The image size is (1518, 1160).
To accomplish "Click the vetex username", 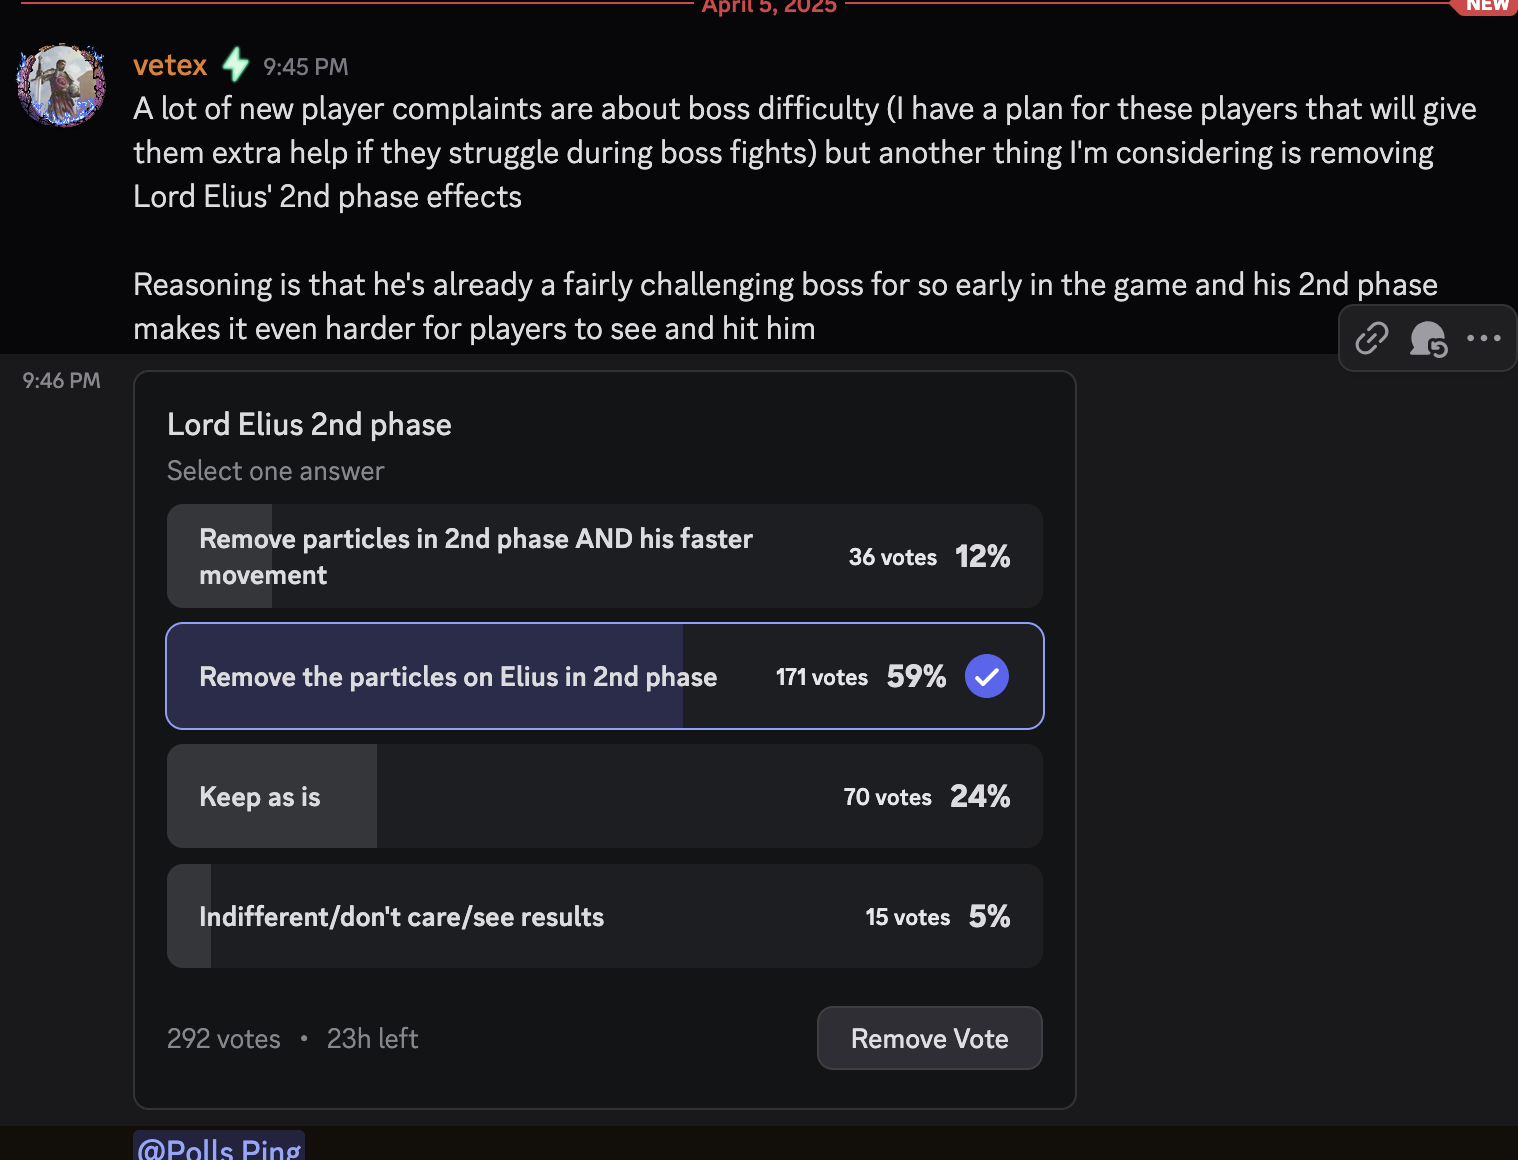I will pyautogui.click(x=170, y=66).
